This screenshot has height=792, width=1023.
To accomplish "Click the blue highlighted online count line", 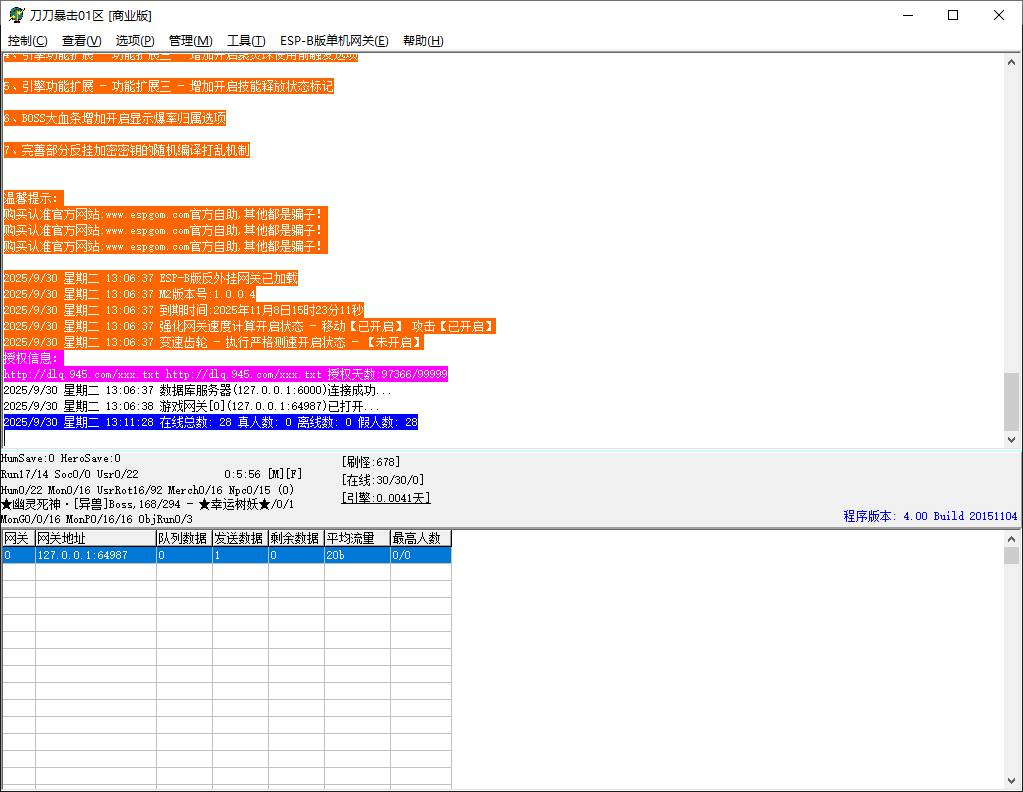I will click(x=210, y=423).
